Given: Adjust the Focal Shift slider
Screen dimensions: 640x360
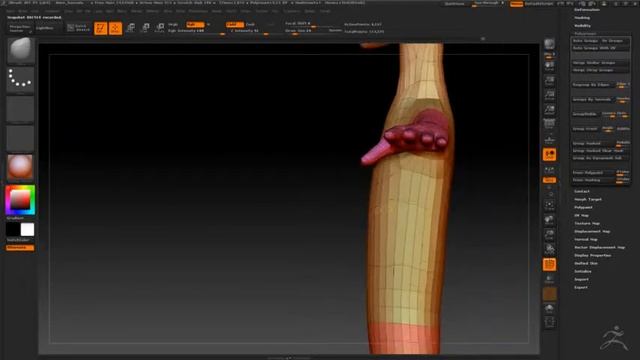Looking at the screenshot, I should pyautogui.click(x=313, y=24).
